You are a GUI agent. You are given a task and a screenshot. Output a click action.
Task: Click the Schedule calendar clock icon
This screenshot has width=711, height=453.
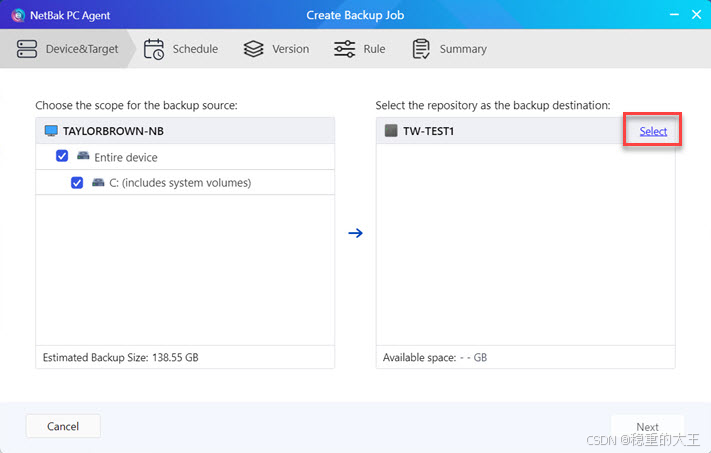(x=154, y=49)
